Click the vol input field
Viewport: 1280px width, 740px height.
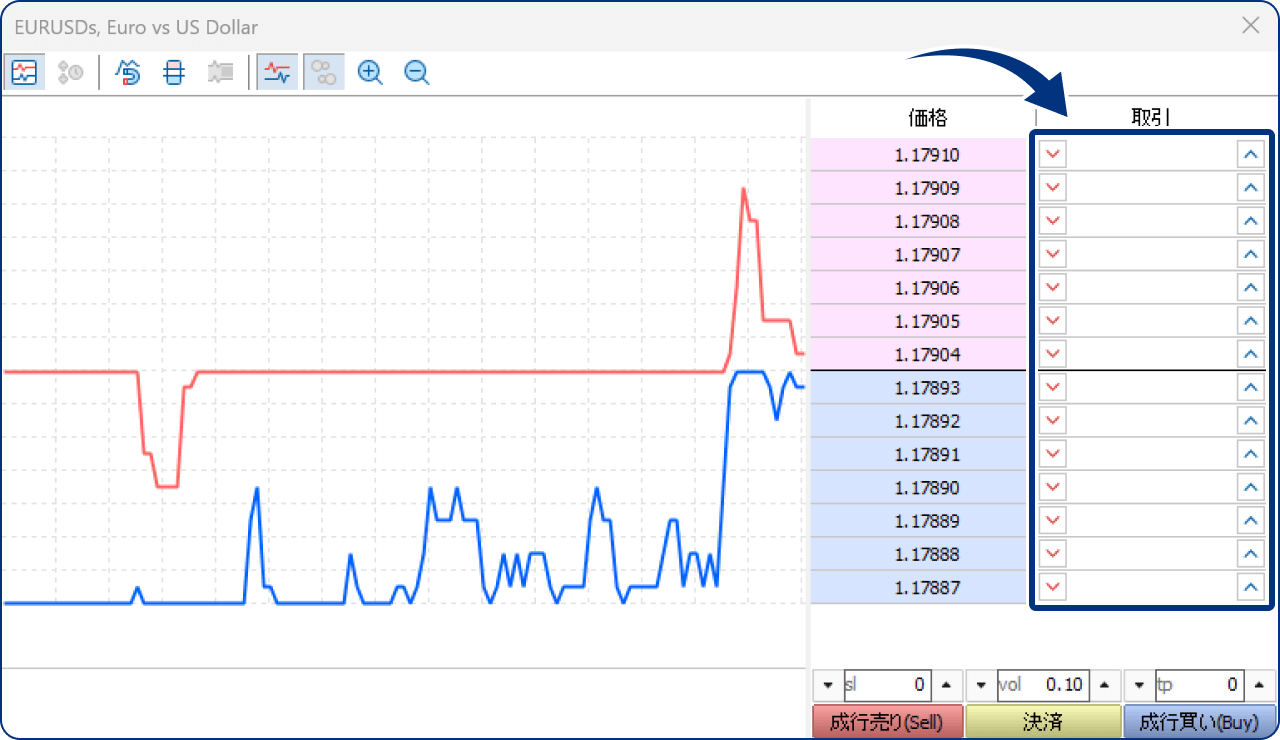(x=1042, y=685)
